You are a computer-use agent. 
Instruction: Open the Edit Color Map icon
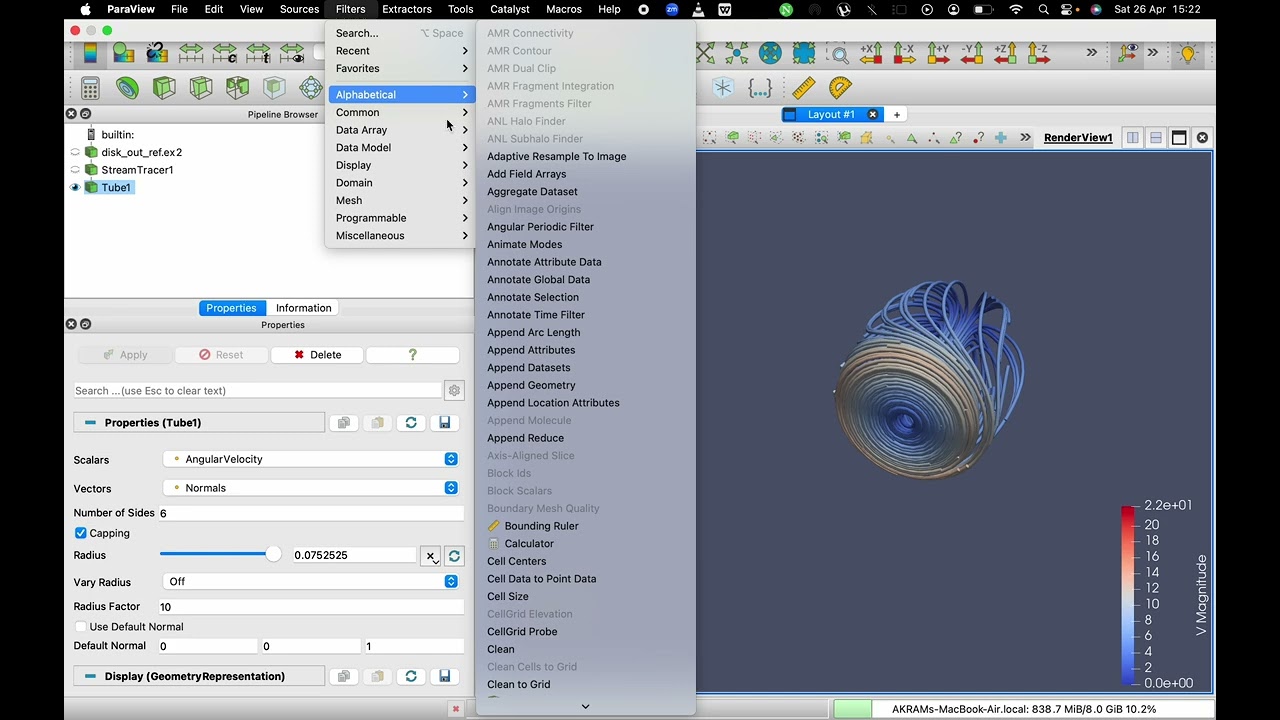(x=124, y=52)
